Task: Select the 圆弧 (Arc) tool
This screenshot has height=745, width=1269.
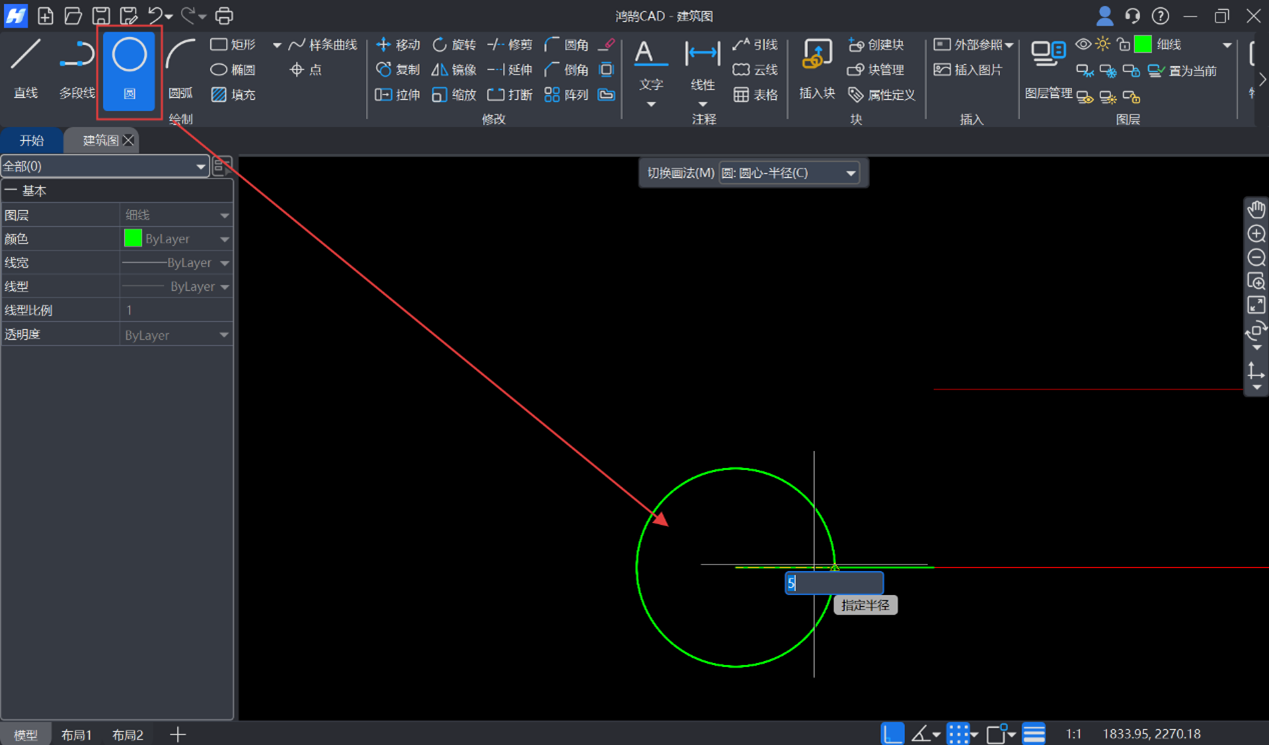Action: click(x=181, y=68)
